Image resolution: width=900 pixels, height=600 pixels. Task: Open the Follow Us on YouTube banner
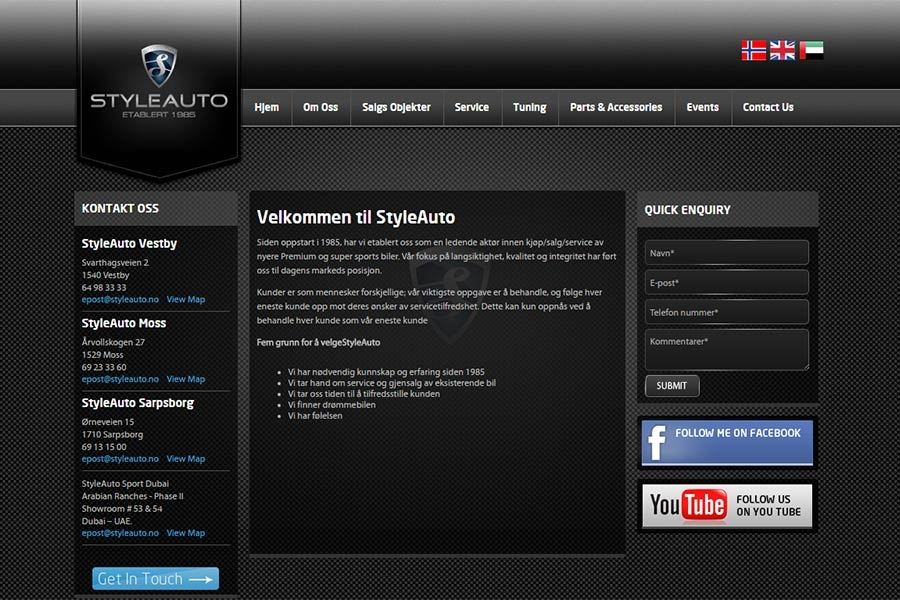click(727, 505)
